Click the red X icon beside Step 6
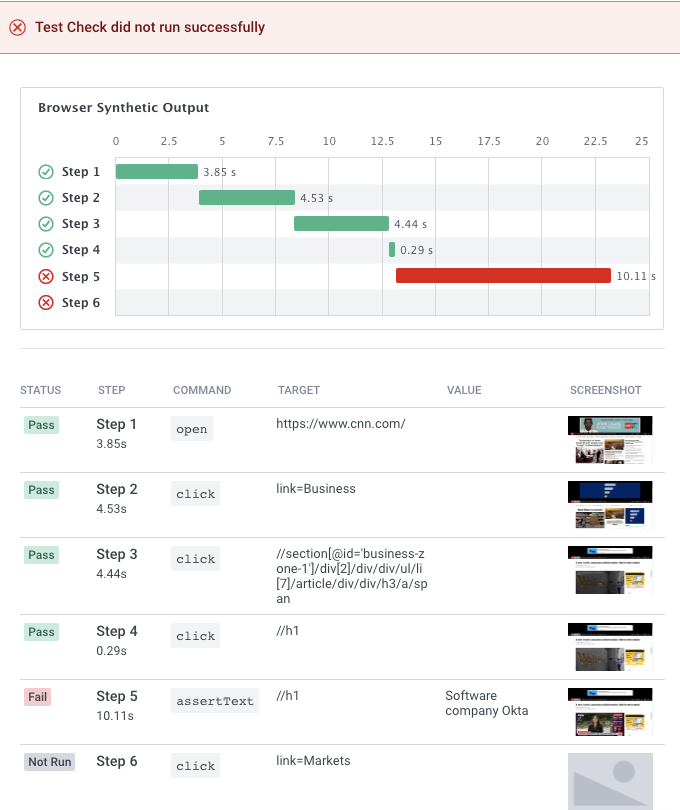 (x=46, y=303)
